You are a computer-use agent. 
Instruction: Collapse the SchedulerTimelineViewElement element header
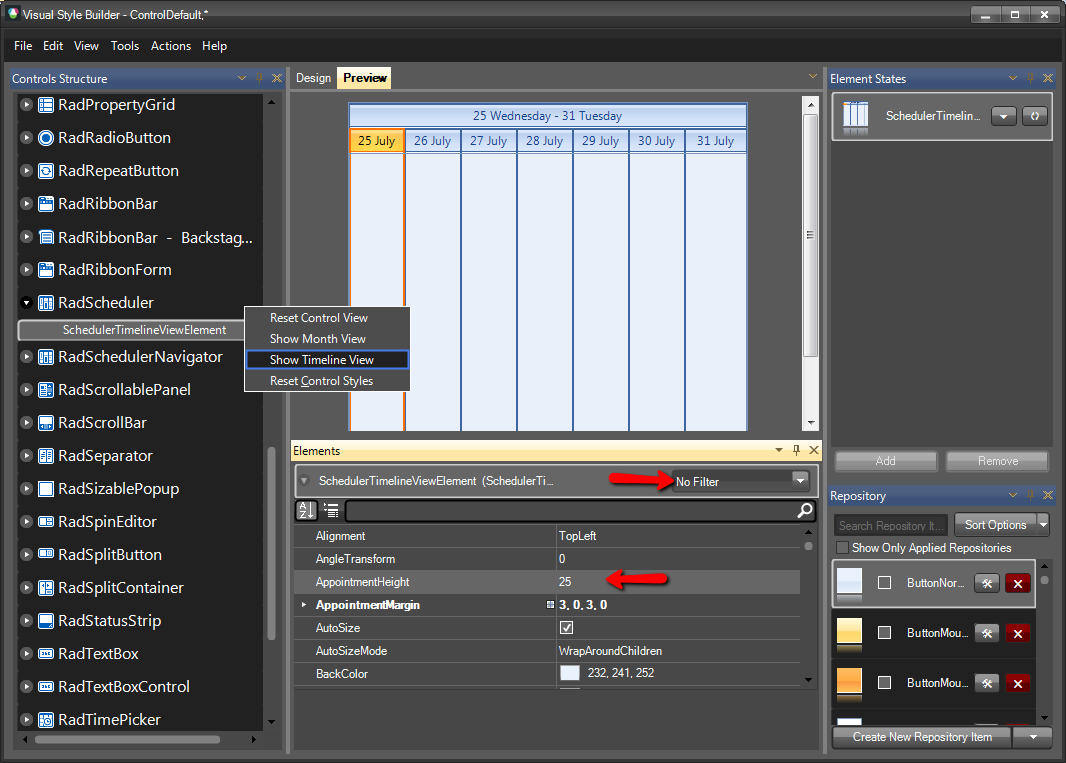coord(305,481)
